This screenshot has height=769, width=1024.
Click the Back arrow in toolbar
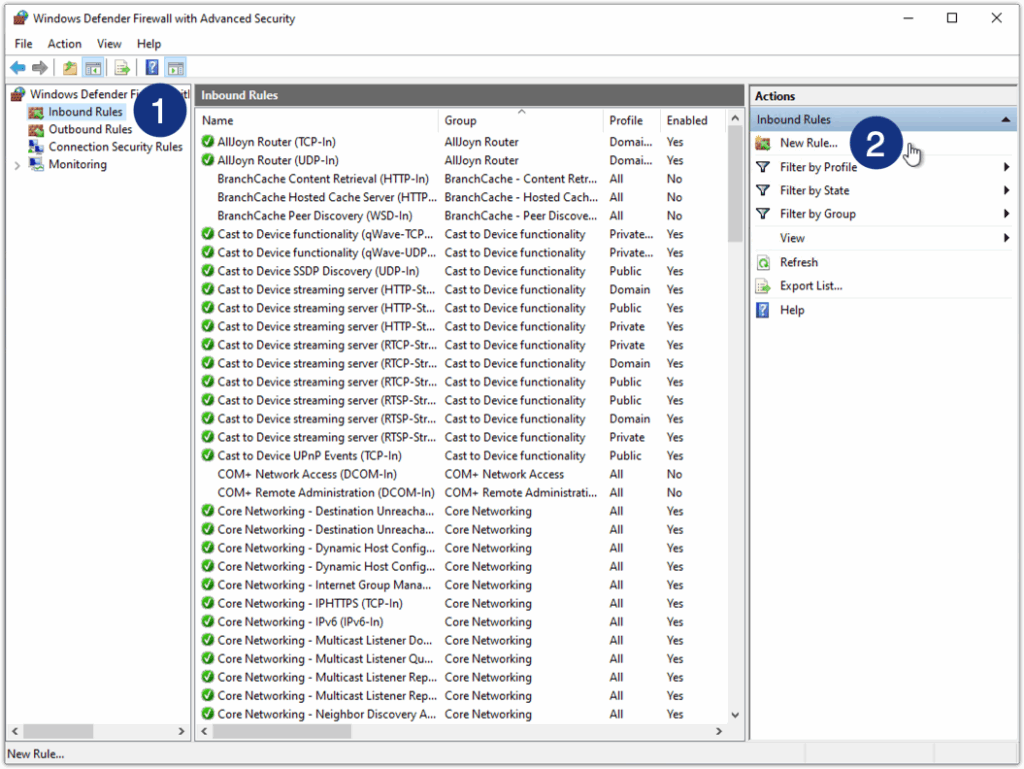[17, 68]
